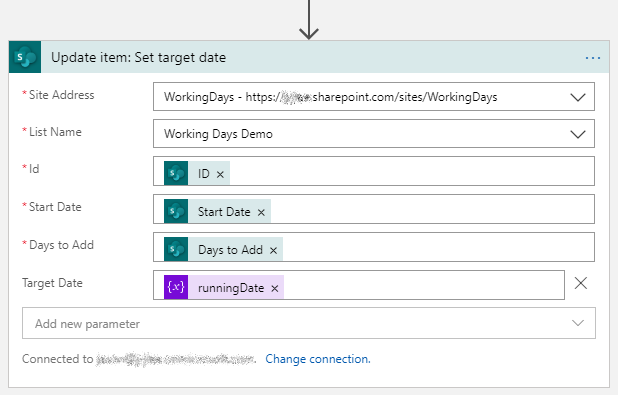The width and height of the screenshot is (618, 395).
Task: Click the SharePoint icon on the ID token
Action: (176, 173)
